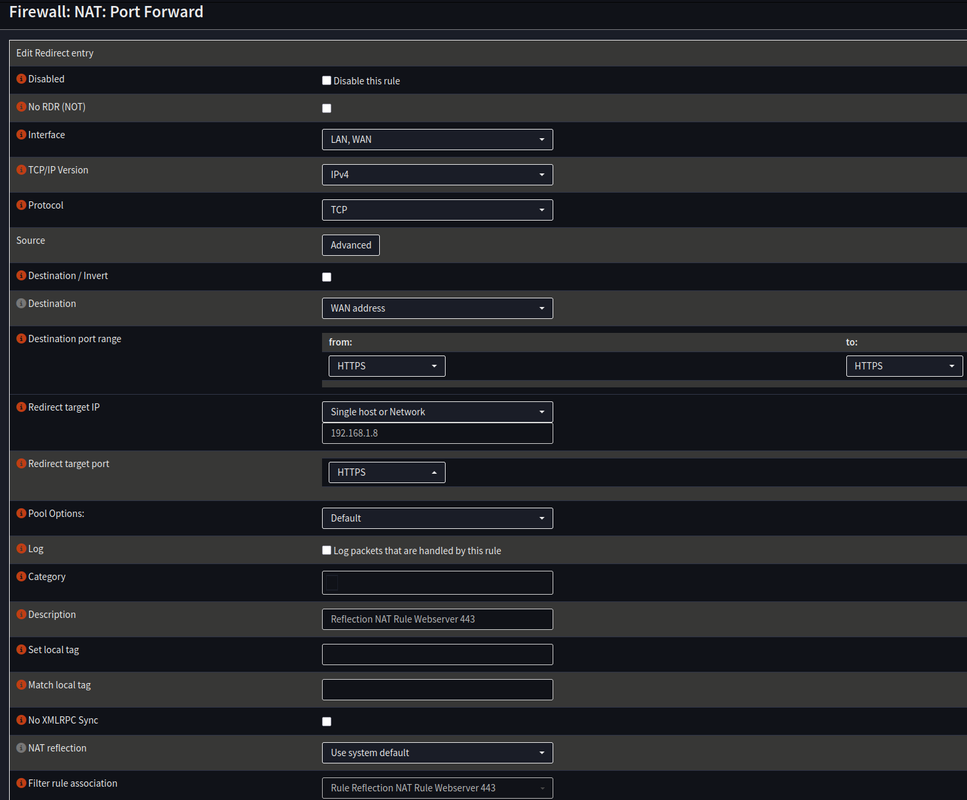Click the info icon beside Log
Image resolution: width=967 pixels, height=800 pixels.
pos(21,548)
